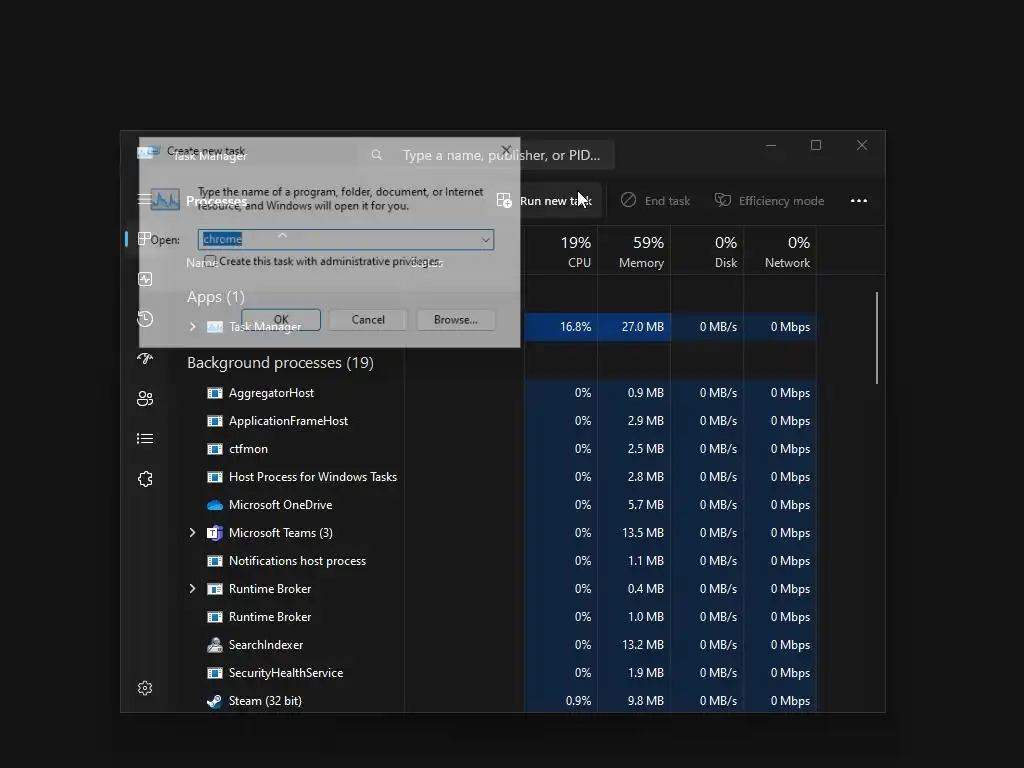Click the Background processes (19) heading

point(280,363)
